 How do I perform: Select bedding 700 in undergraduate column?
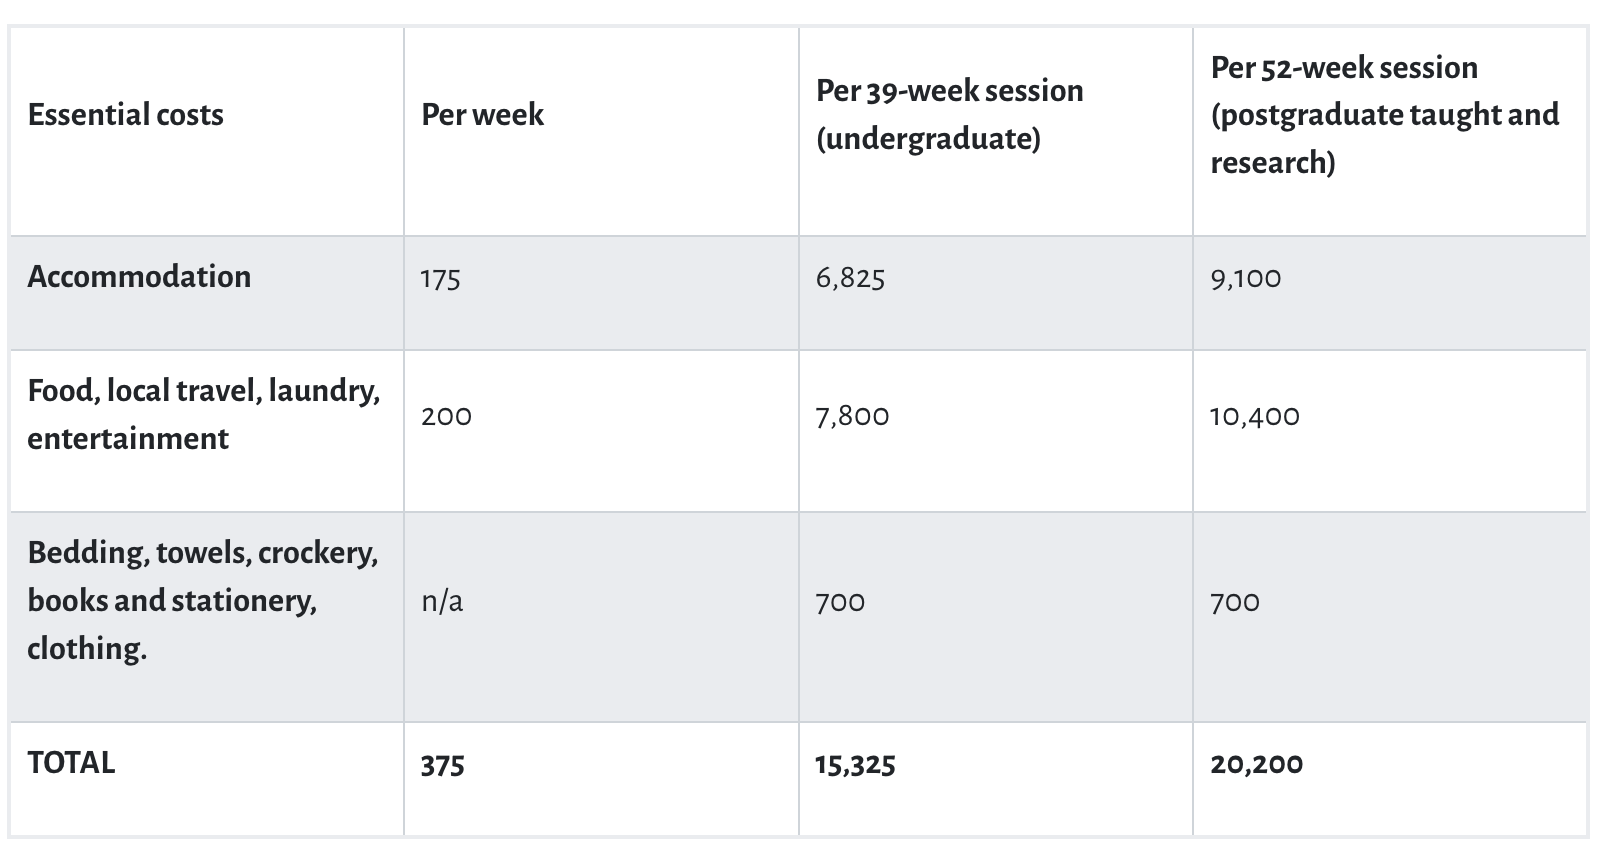click(x=840, y=602)
